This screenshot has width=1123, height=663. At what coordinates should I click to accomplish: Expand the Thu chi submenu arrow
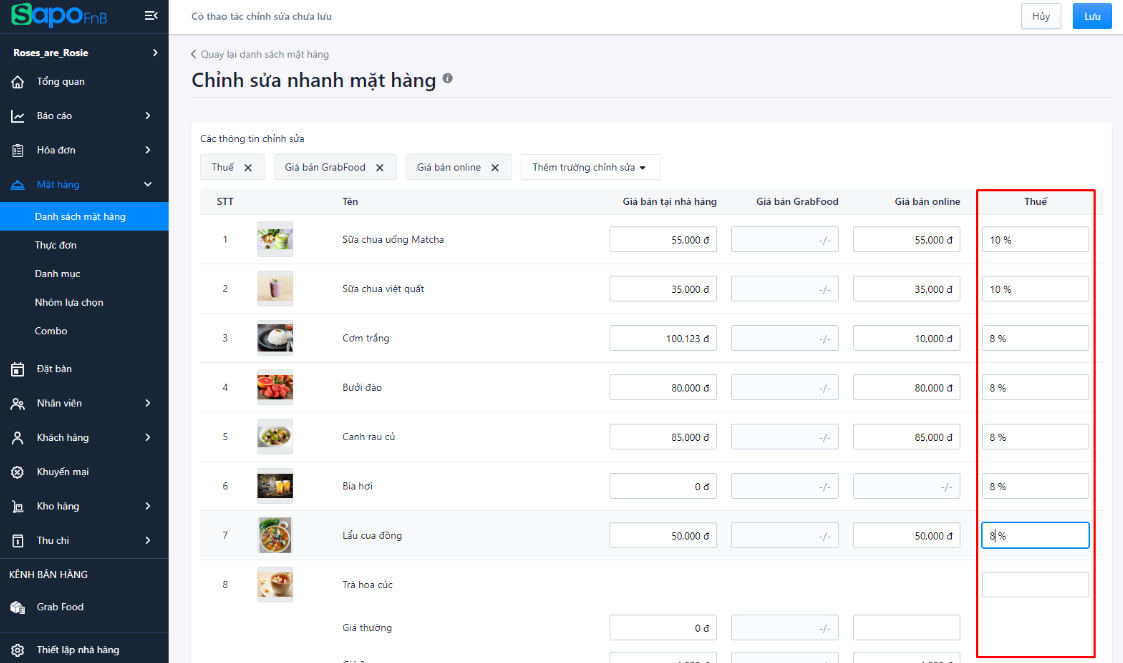[x=148, y=541]
